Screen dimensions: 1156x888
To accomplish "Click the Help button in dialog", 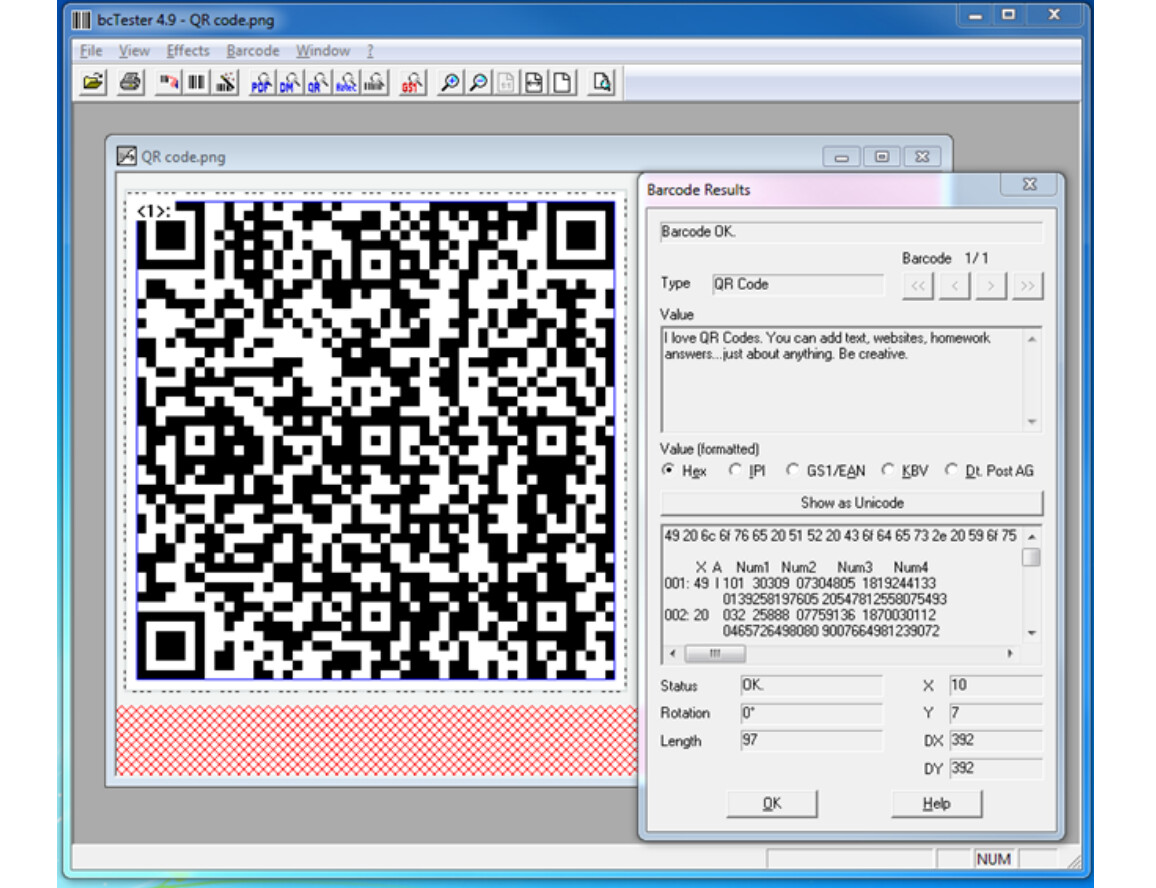I will 936,804.
